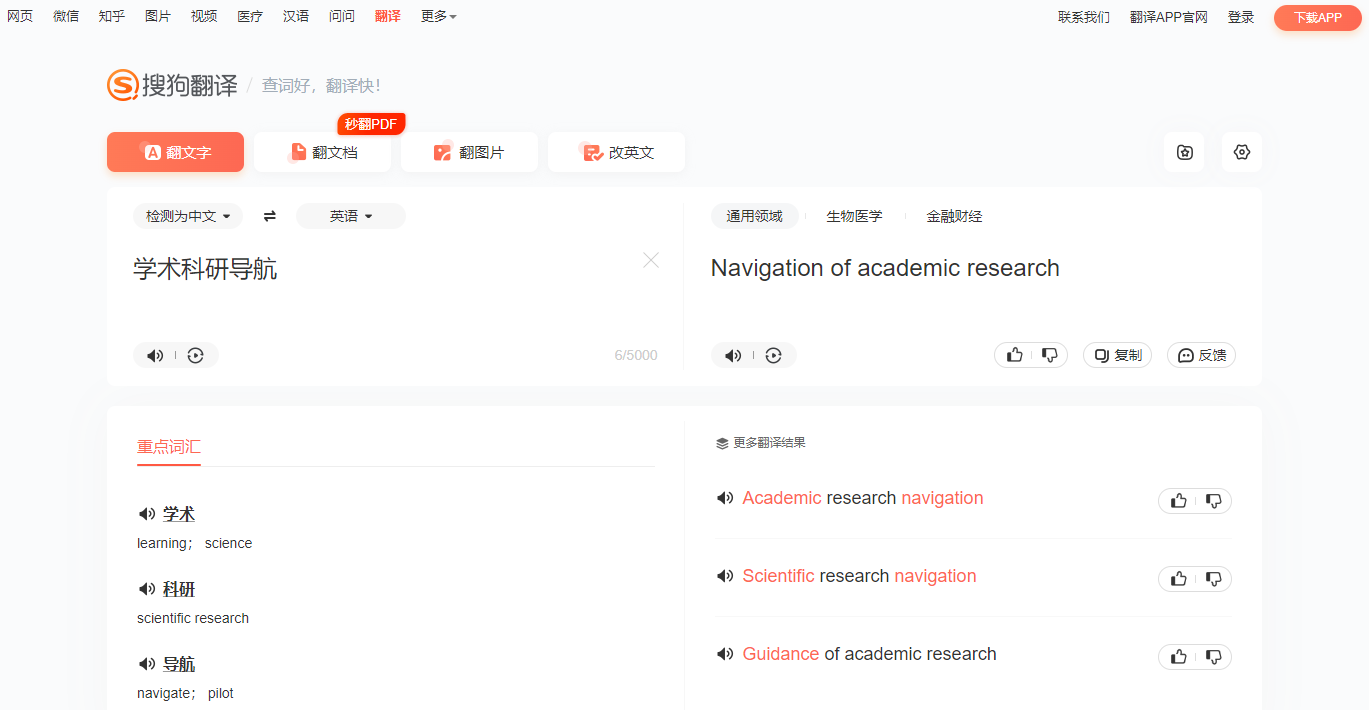Expand the 更多 menu in top navigation

(x=439, y=16)
